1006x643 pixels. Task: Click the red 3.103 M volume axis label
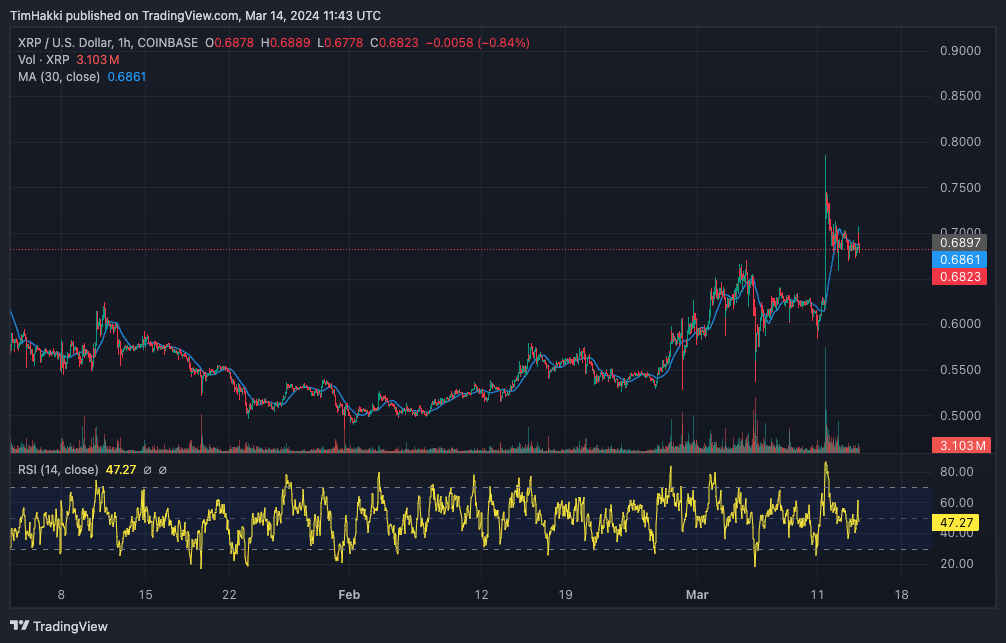(x=961, y=445)
